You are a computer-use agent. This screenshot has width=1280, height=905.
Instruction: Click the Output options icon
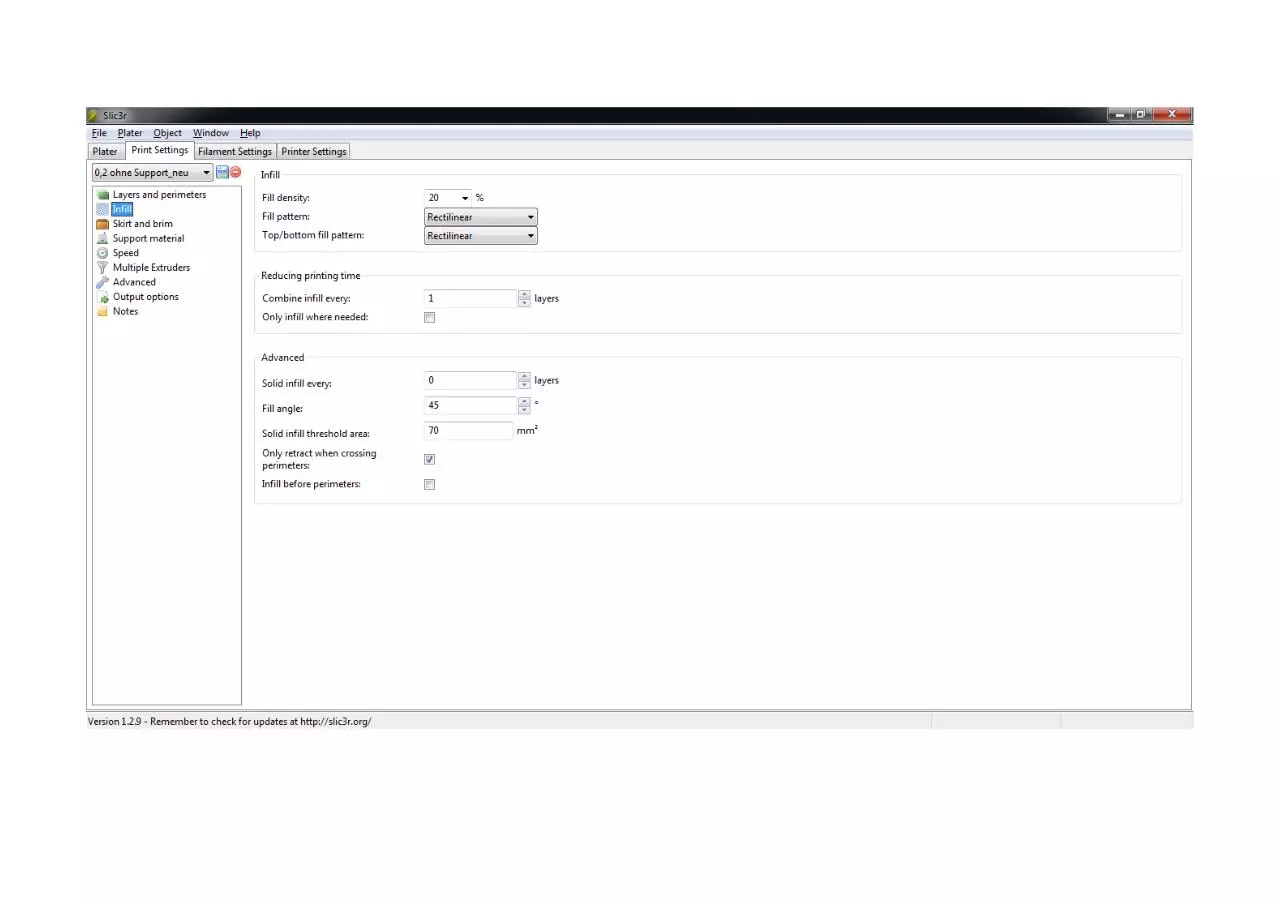[x=102, y=297]
